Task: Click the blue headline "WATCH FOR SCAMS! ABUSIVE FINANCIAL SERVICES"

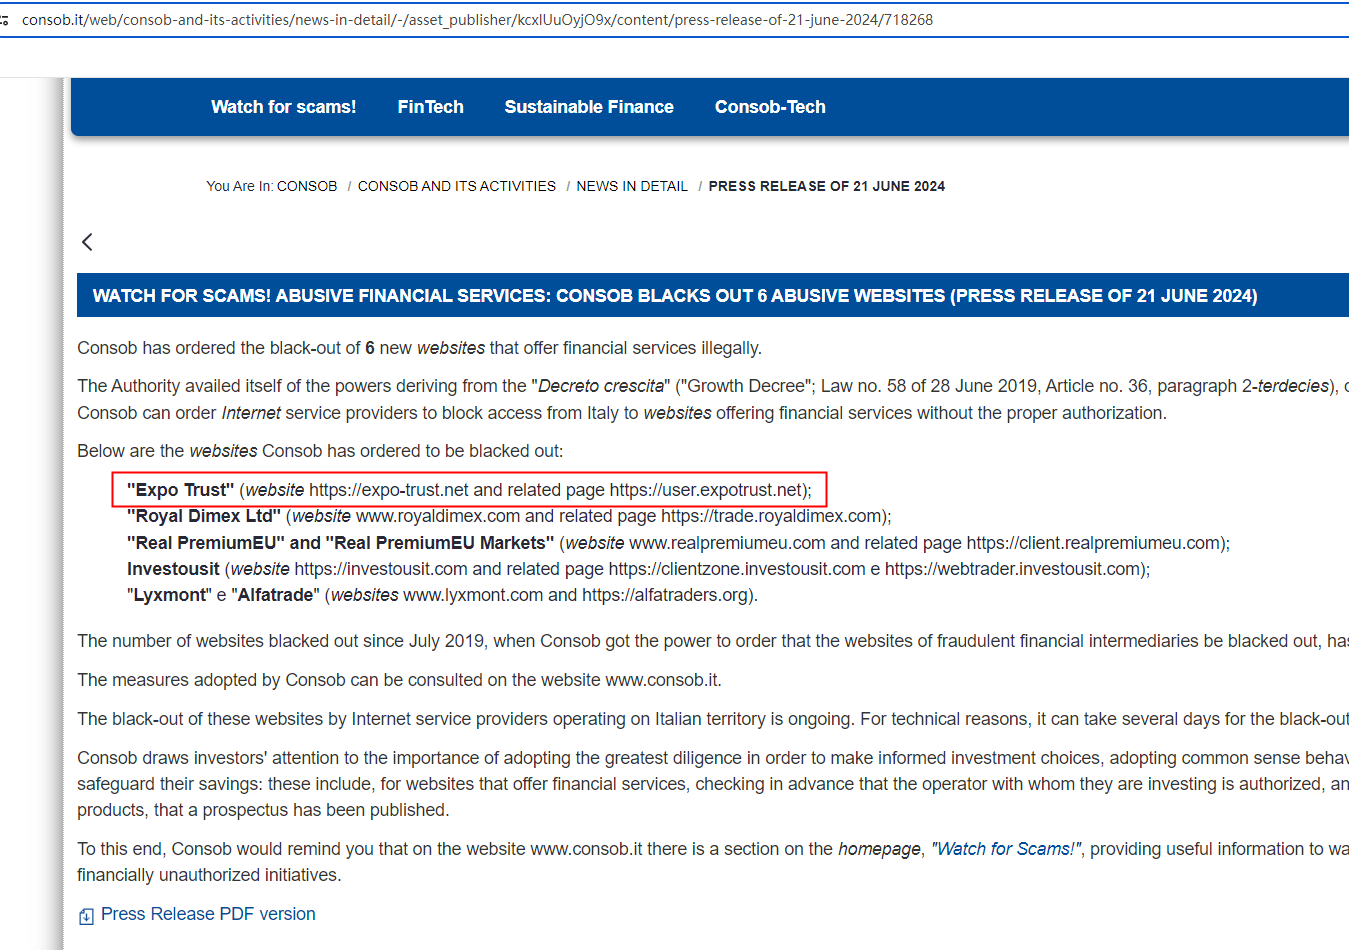Action: pos(675,296)
